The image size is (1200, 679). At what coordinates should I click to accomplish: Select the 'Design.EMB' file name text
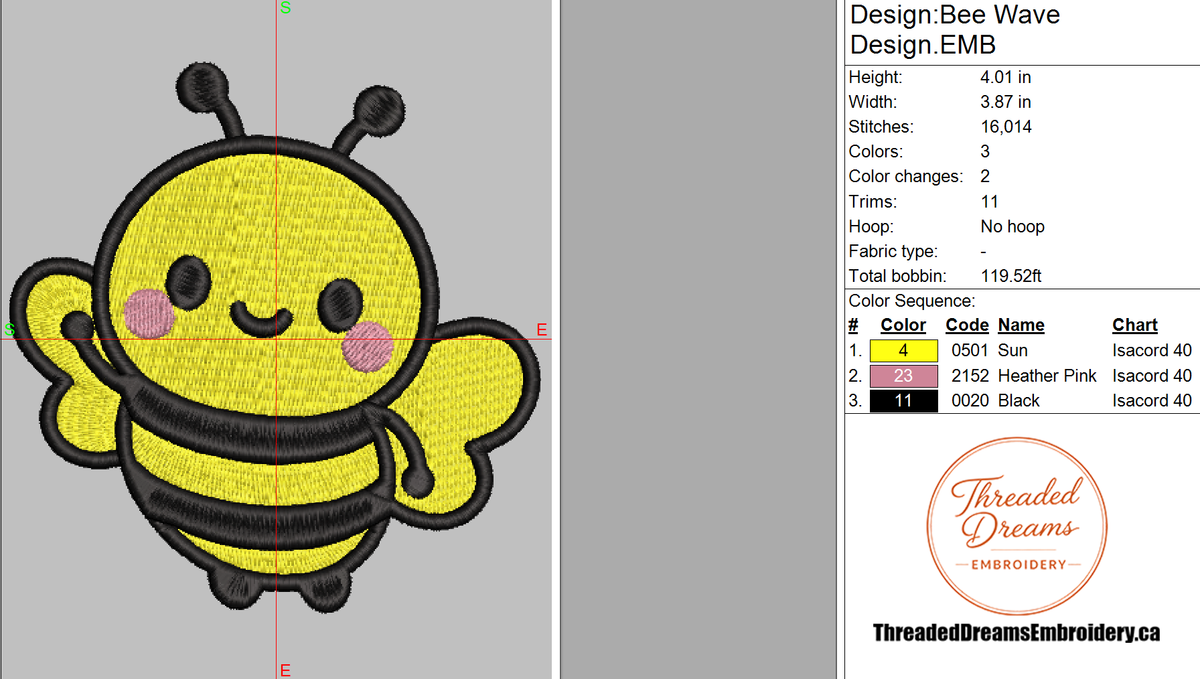click(x=922, y=45)
